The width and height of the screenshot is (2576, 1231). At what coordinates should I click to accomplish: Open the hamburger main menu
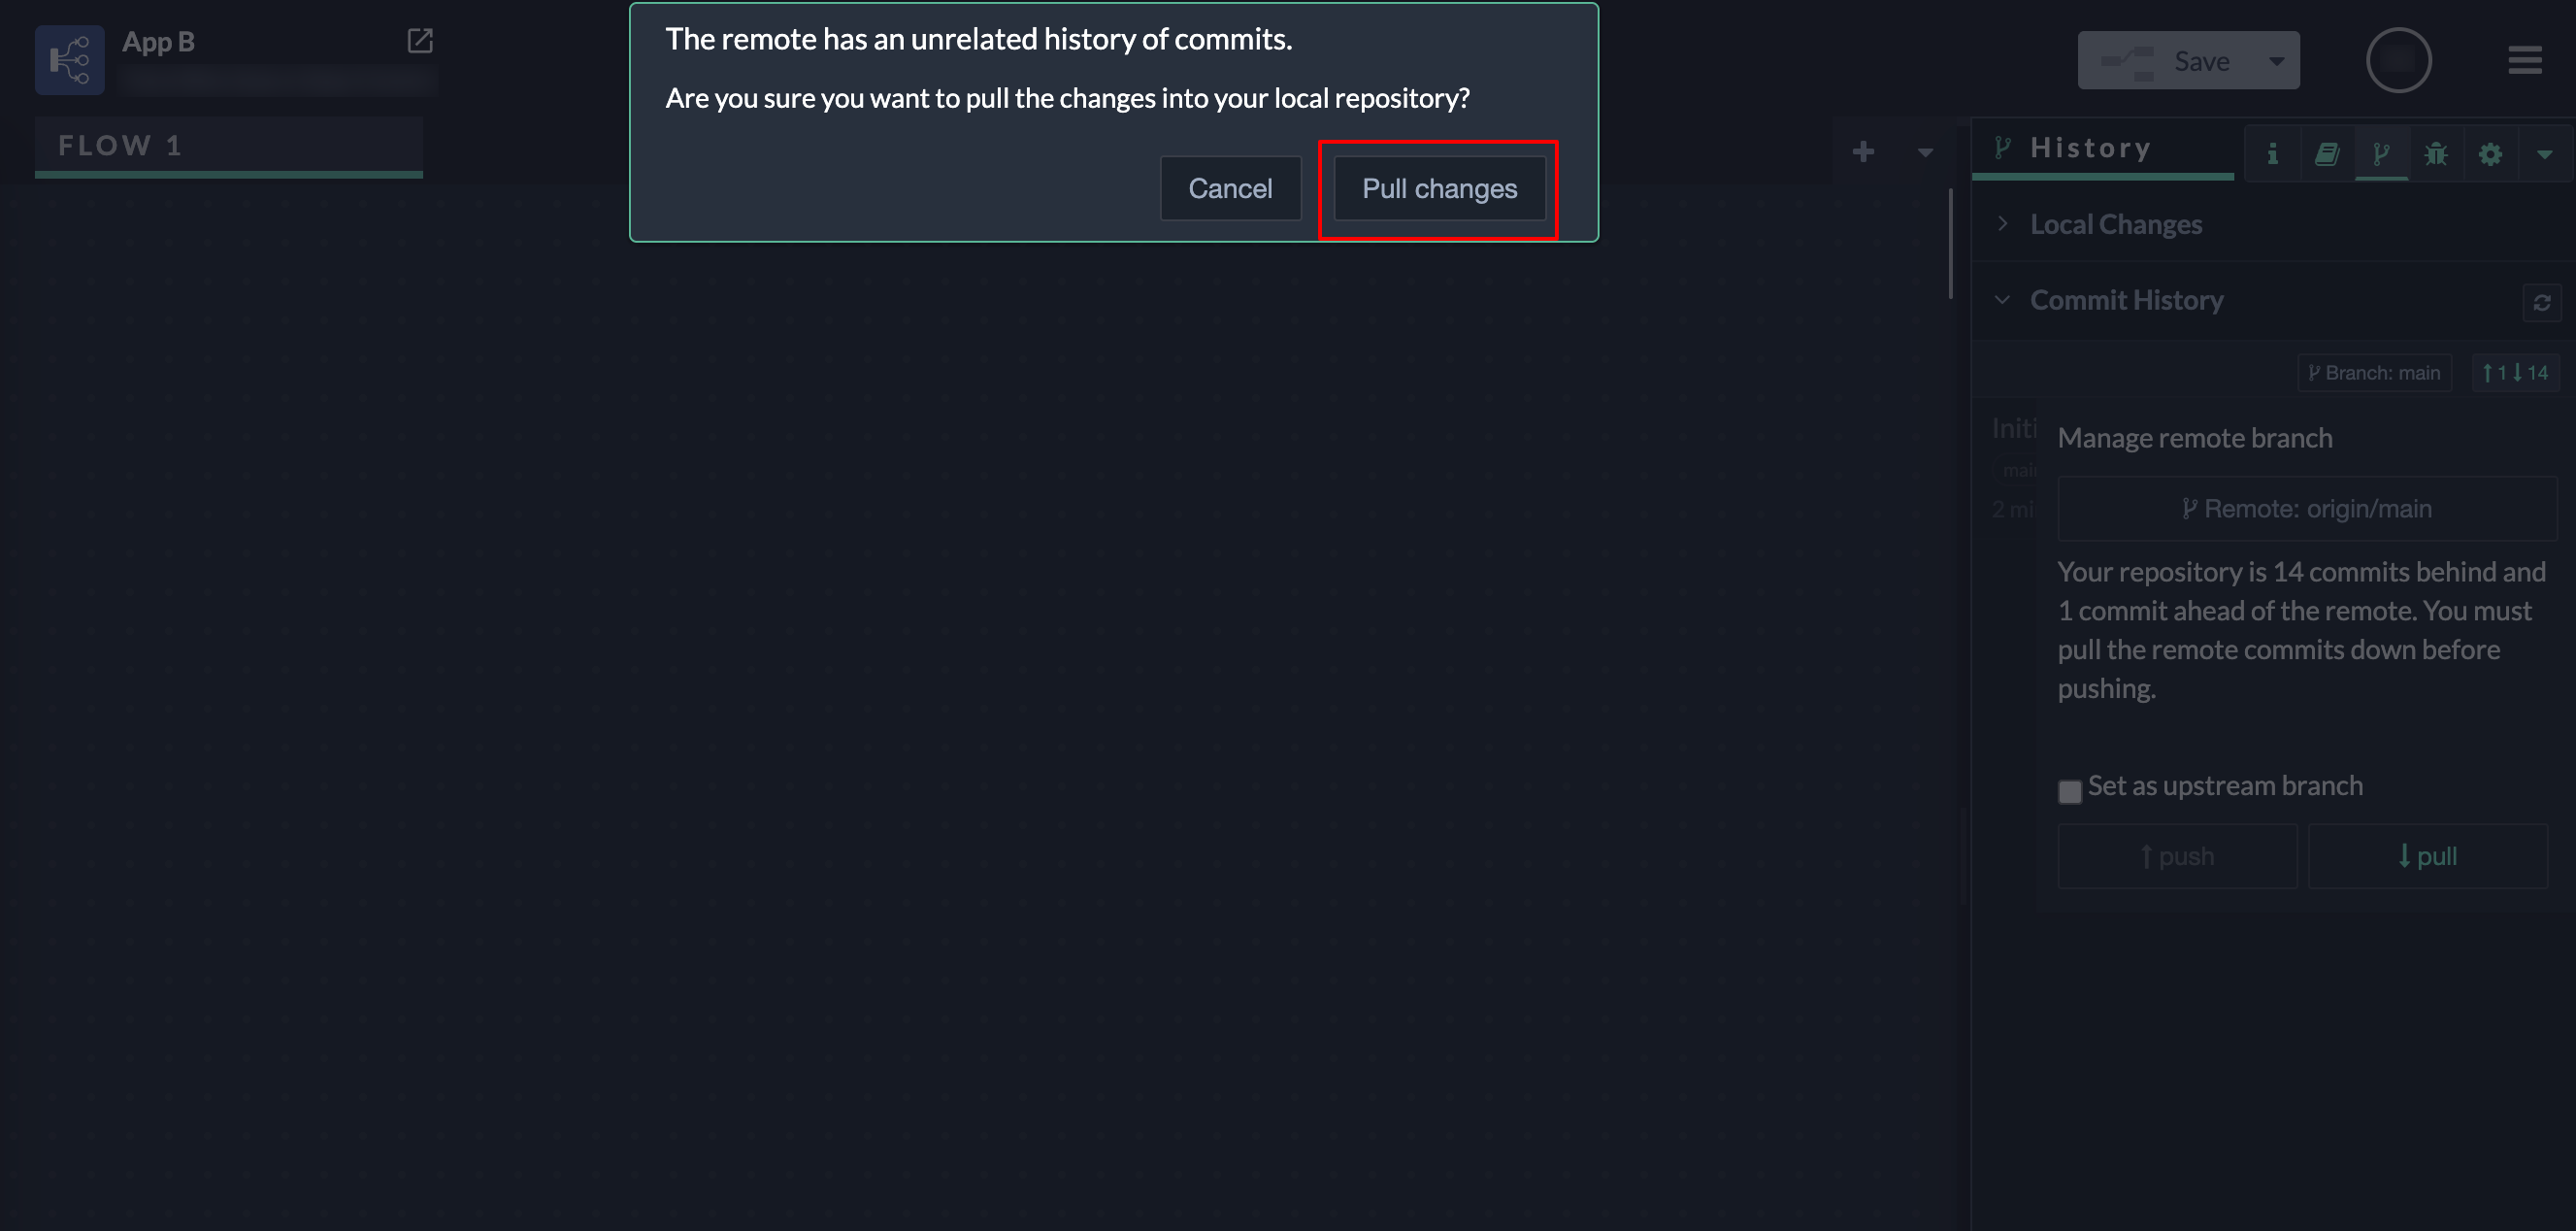2524,60
